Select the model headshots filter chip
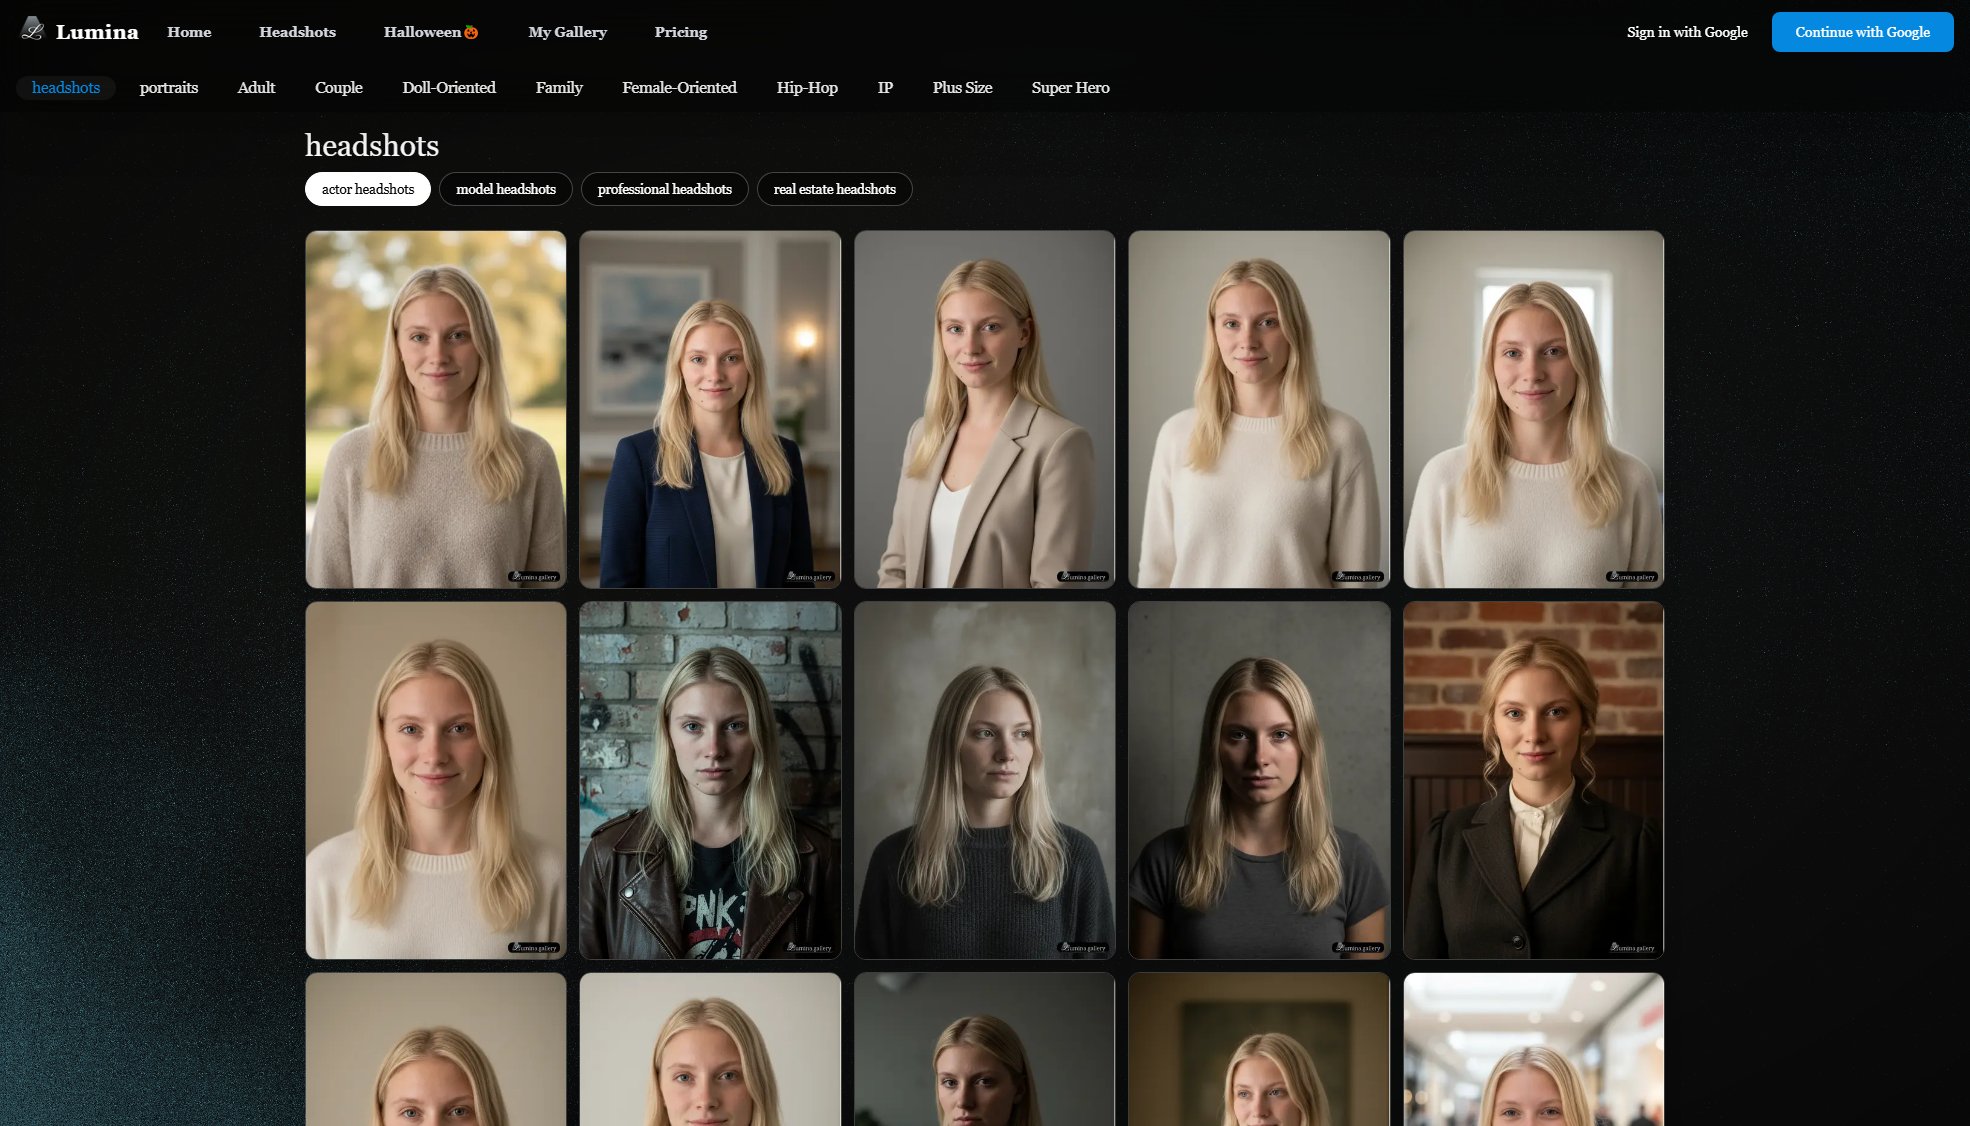Image resolution: width=1970 pixels, height=1126 pixels. (x=505, y=189)
